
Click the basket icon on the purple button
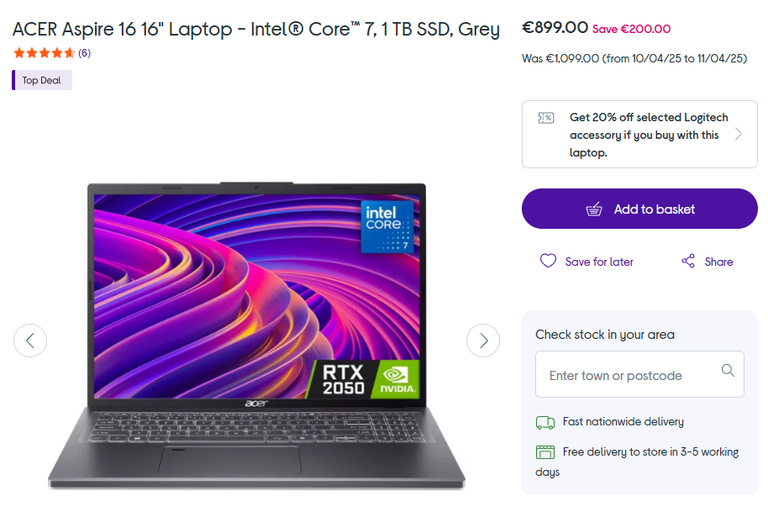[x=594, y=209]
